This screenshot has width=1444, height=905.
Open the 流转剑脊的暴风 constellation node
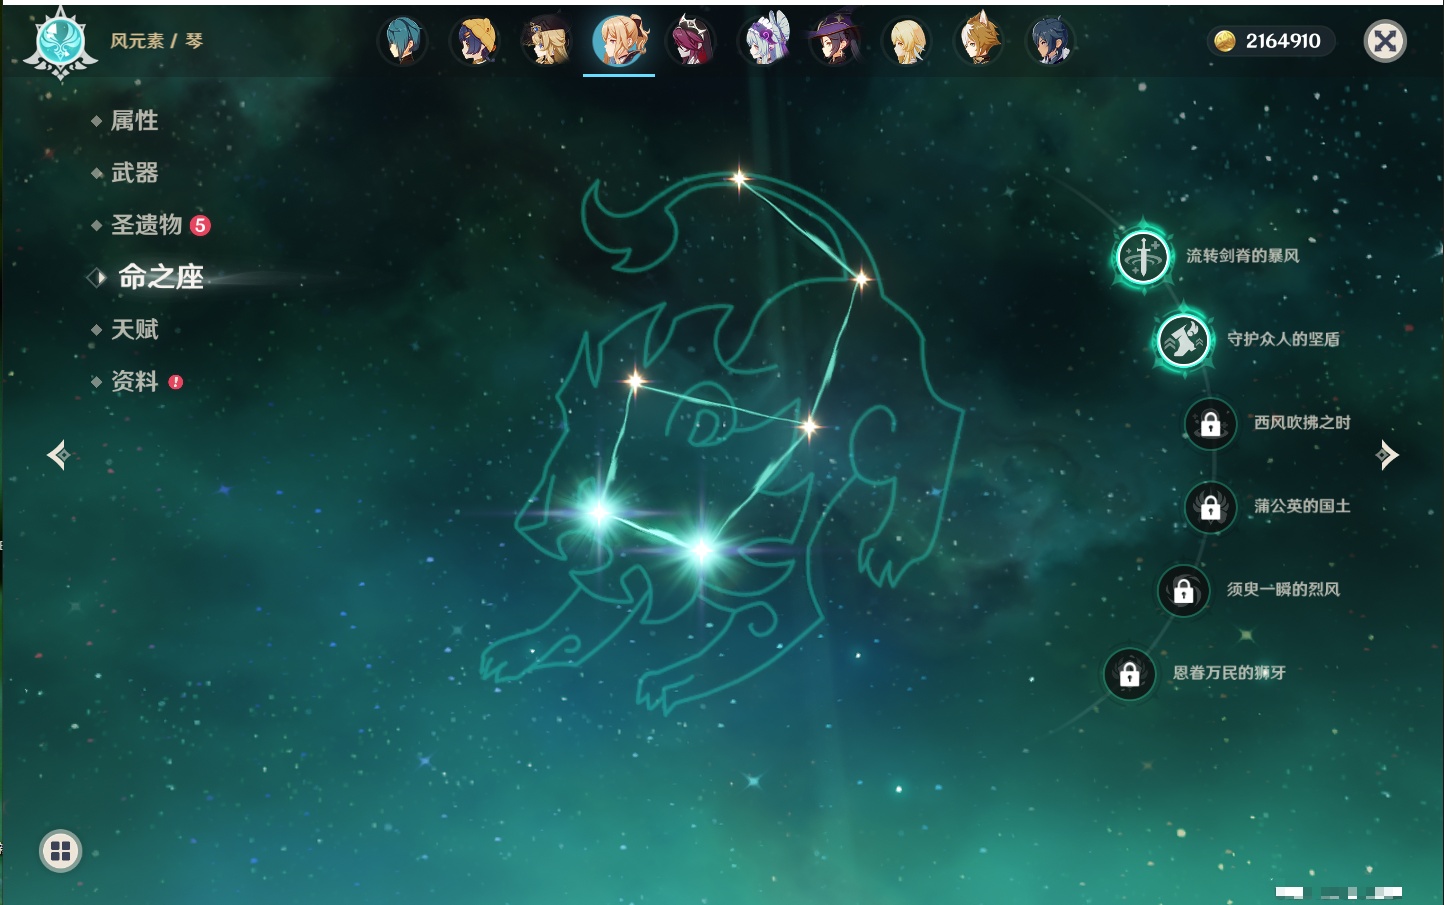pos(1143,256)
